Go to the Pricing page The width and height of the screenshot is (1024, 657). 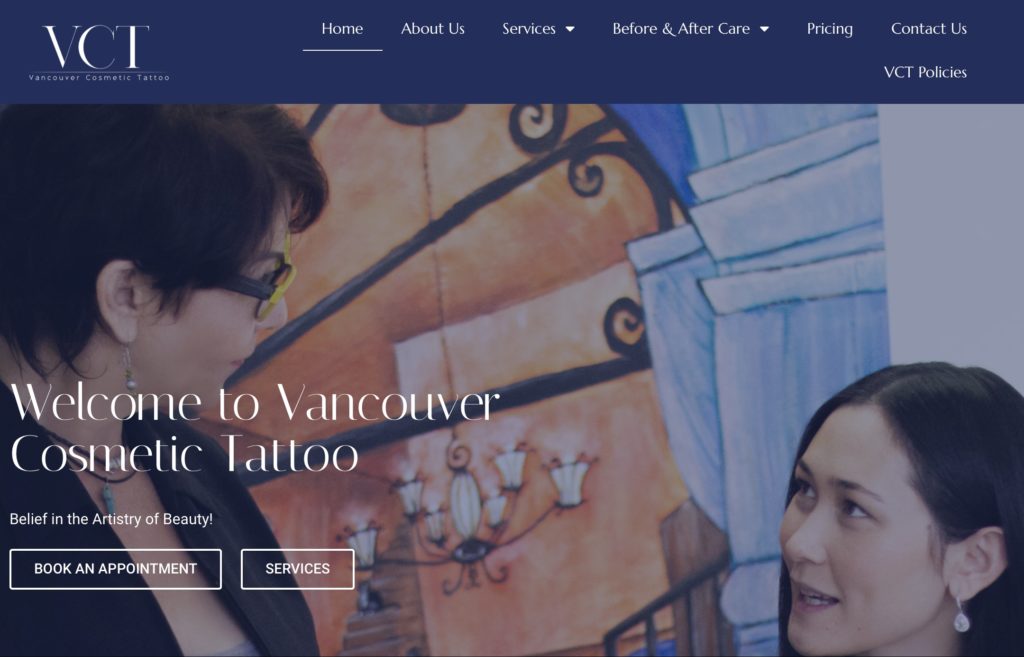click(829, 29)
